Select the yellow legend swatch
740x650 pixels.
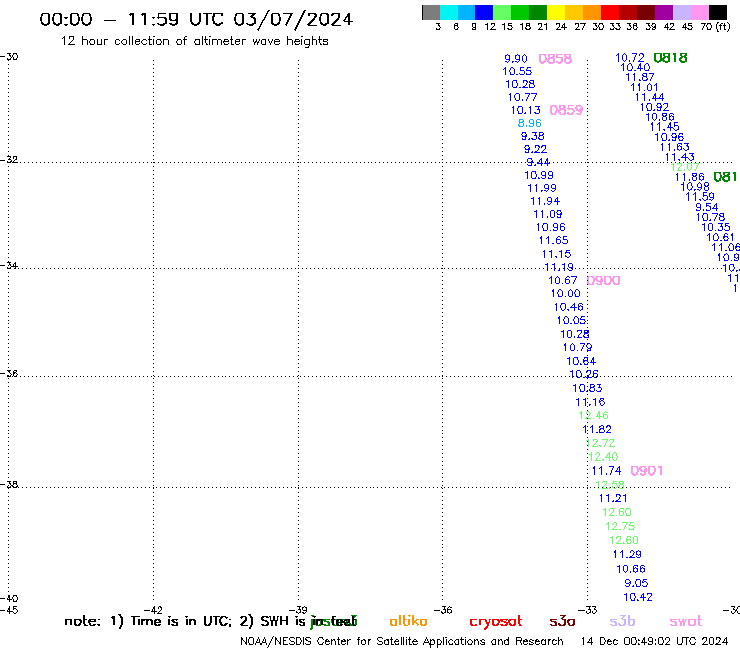tap(556, 12)
